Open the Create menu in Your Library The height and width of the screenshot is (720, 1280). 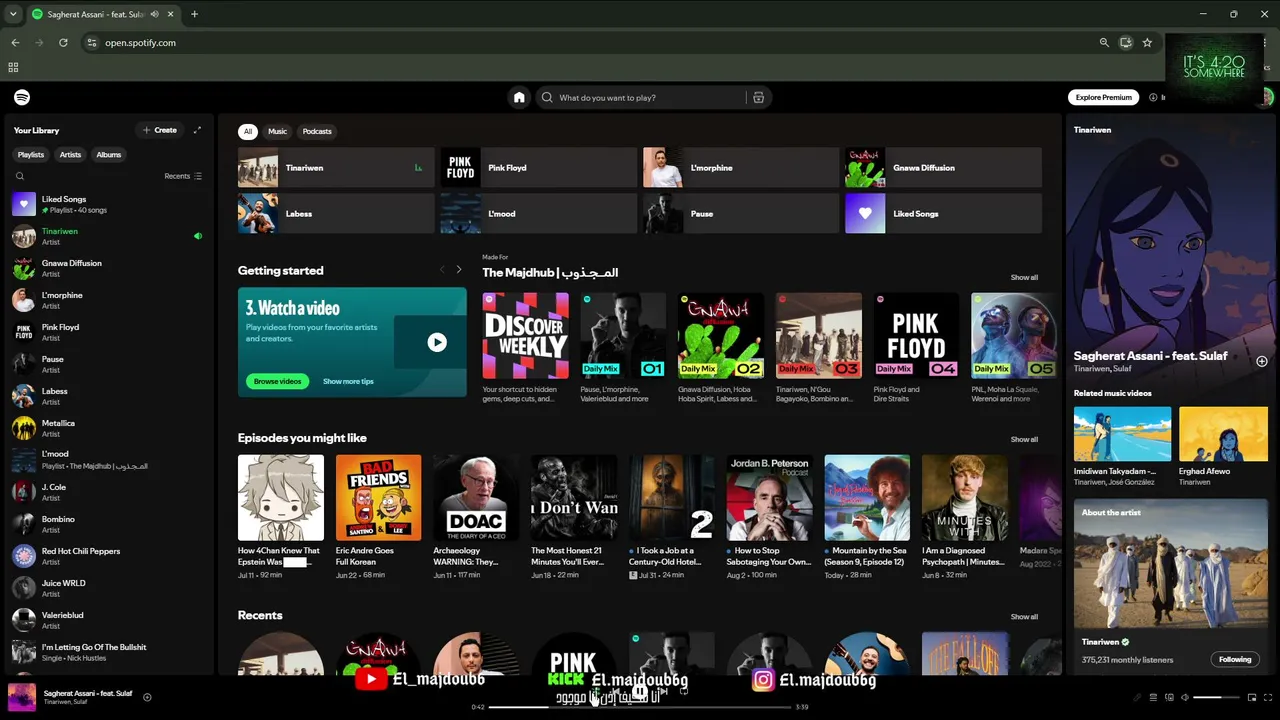click(x=160, y=130)
